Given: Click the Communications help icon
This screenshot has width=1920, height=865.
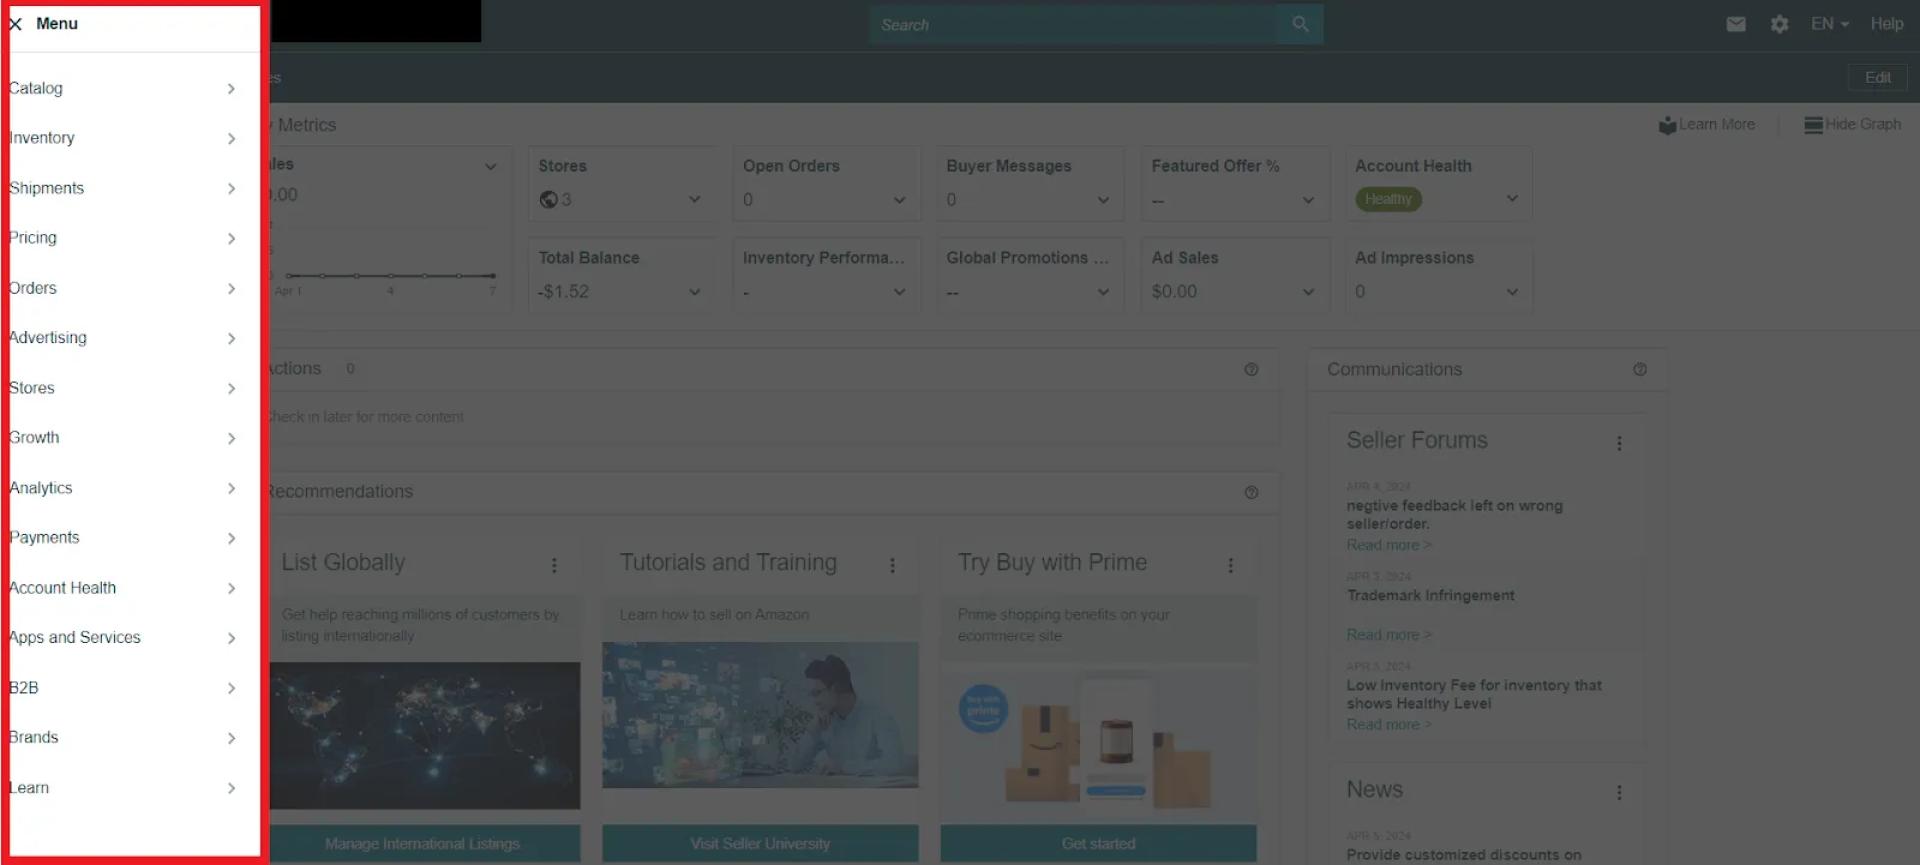Looking at the screenshot, I should coord(1640,370).
